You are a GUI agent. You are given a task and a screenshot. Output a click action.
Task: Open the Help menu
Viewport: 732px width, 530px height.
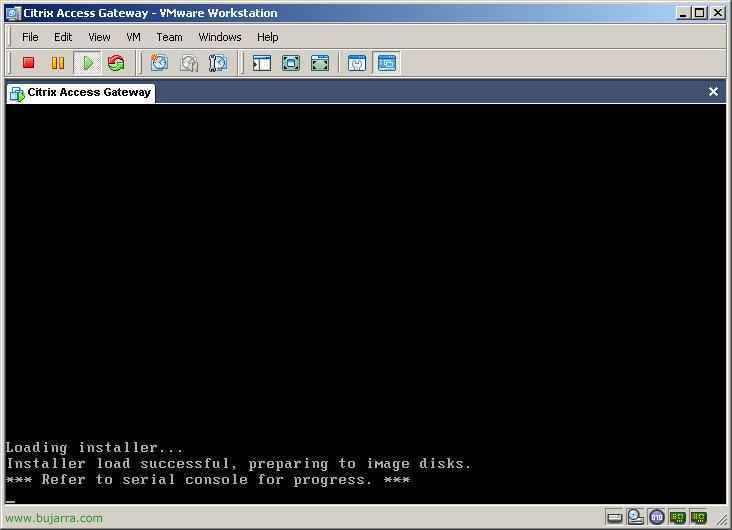267,37
